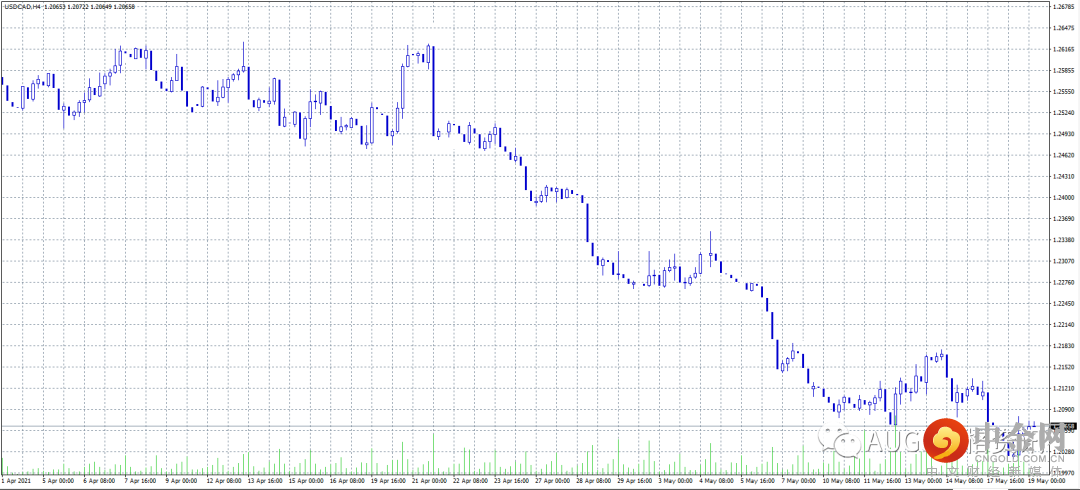Viewport: 1080px width, 490px height.
Task: Click the 1.20900 price axis label
Action: [x=1064, y=410]
